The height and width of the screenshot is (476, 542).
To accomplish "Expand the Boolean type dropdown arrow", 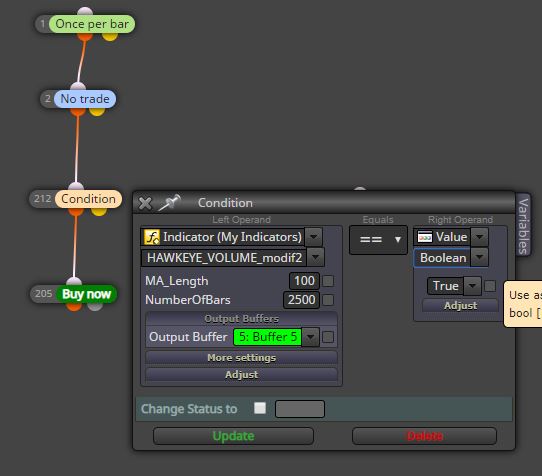I will tap(479, 258).
